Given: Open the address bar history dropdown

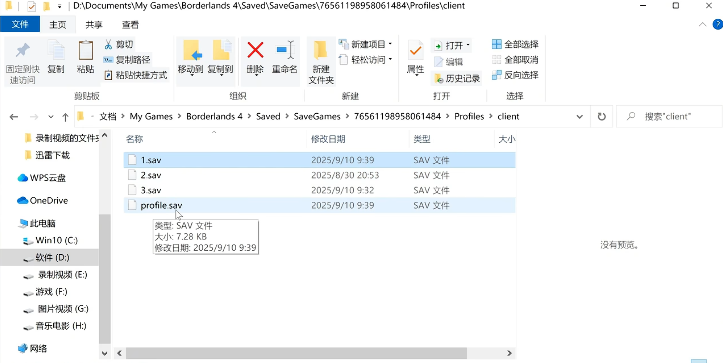Looking at the screenshot, I should point(580,117).
